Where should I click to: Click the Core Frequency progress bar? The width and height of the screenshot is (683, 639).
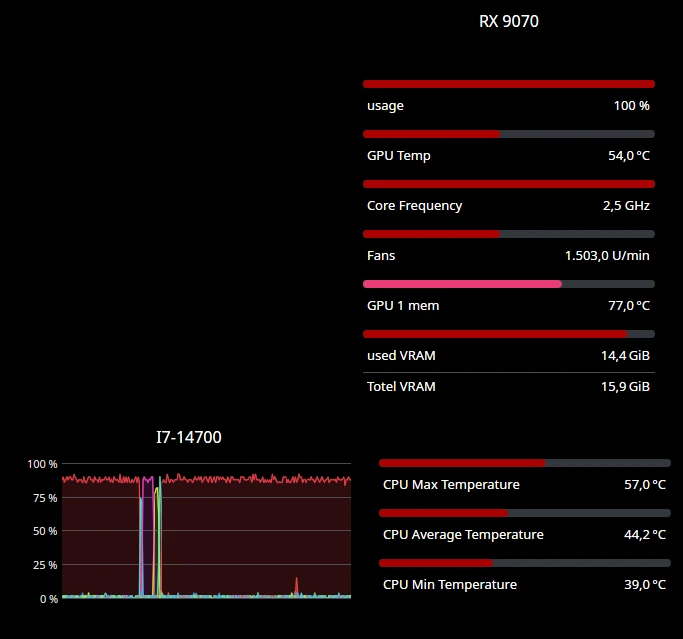[509, 184]
